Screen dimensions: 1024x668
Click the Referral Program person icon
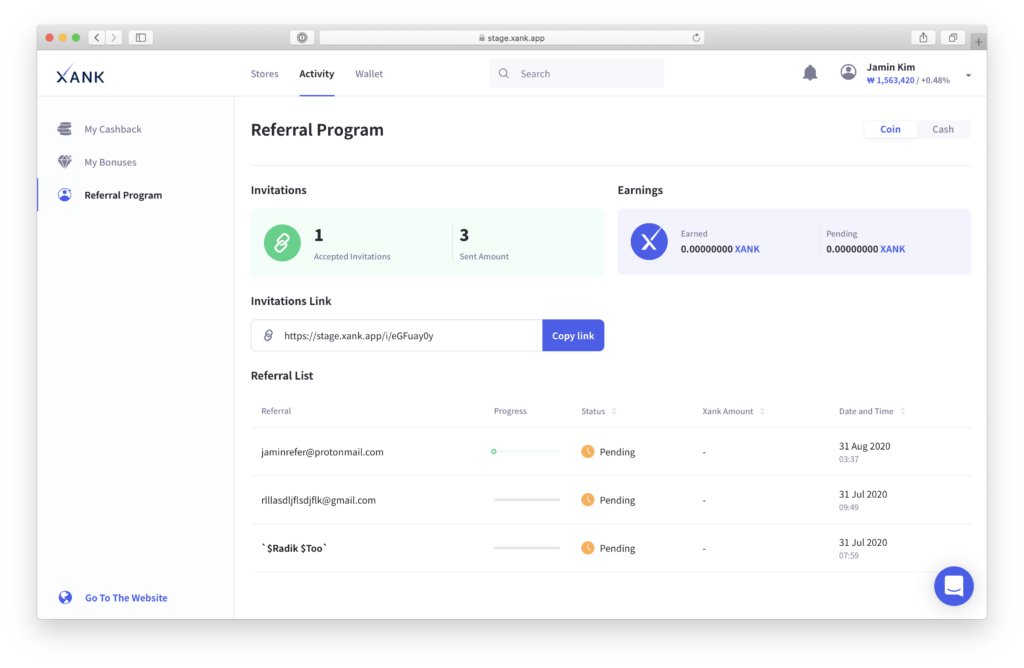click(x=65, y=195)
